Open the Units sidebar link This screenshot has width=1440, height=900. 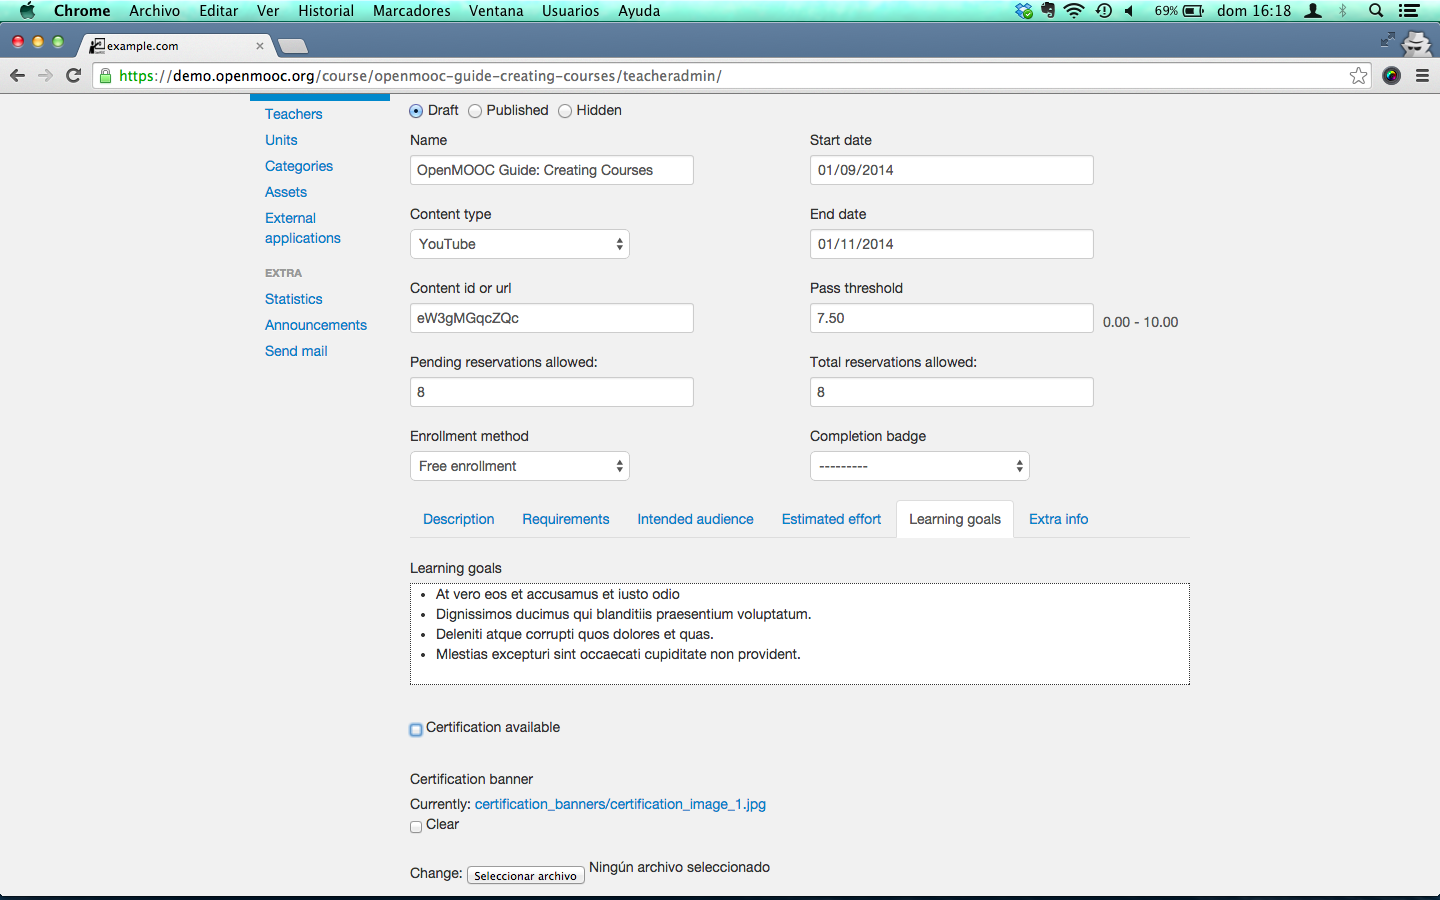coord(281,140)
